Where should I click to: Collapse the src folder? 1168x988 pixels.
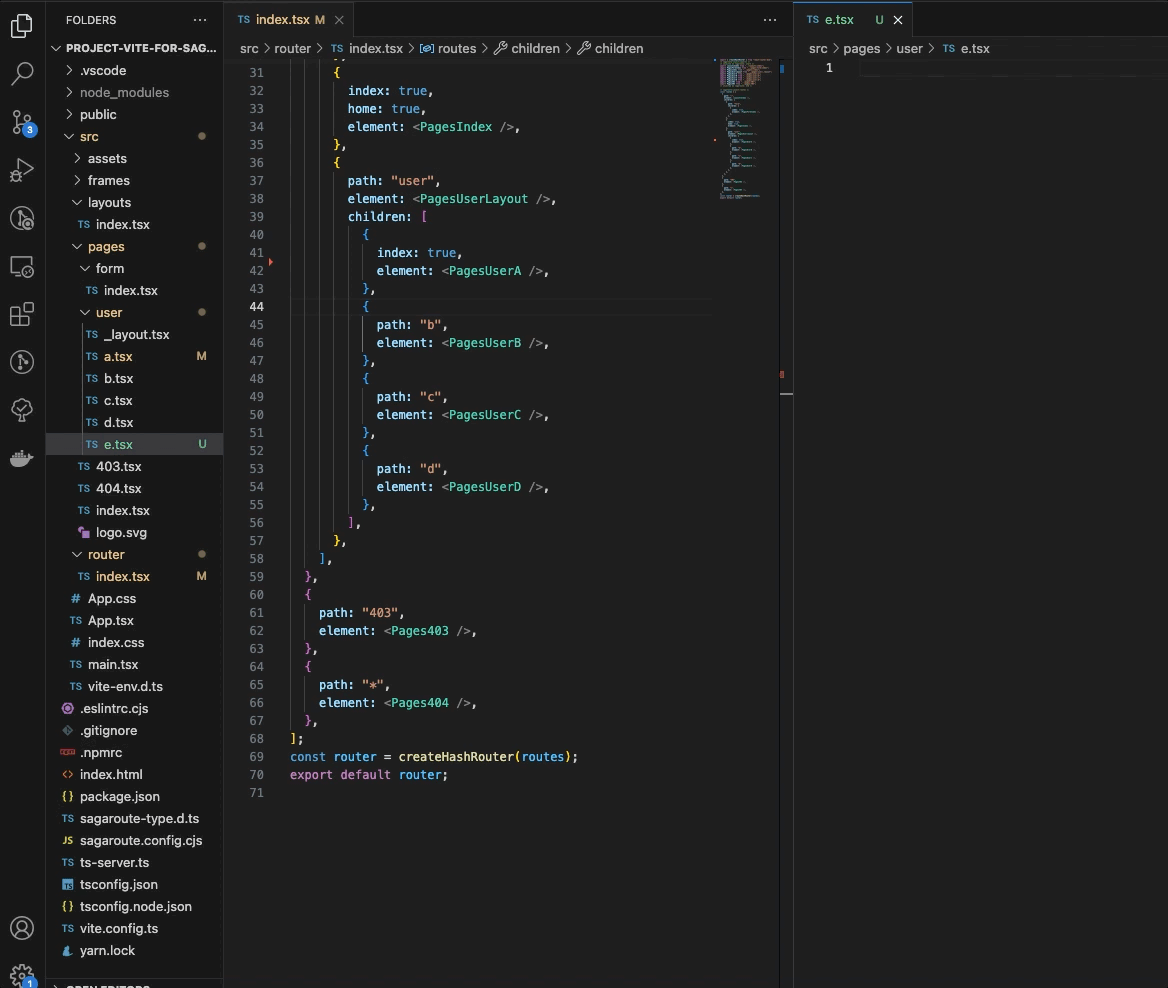(134, 136)
